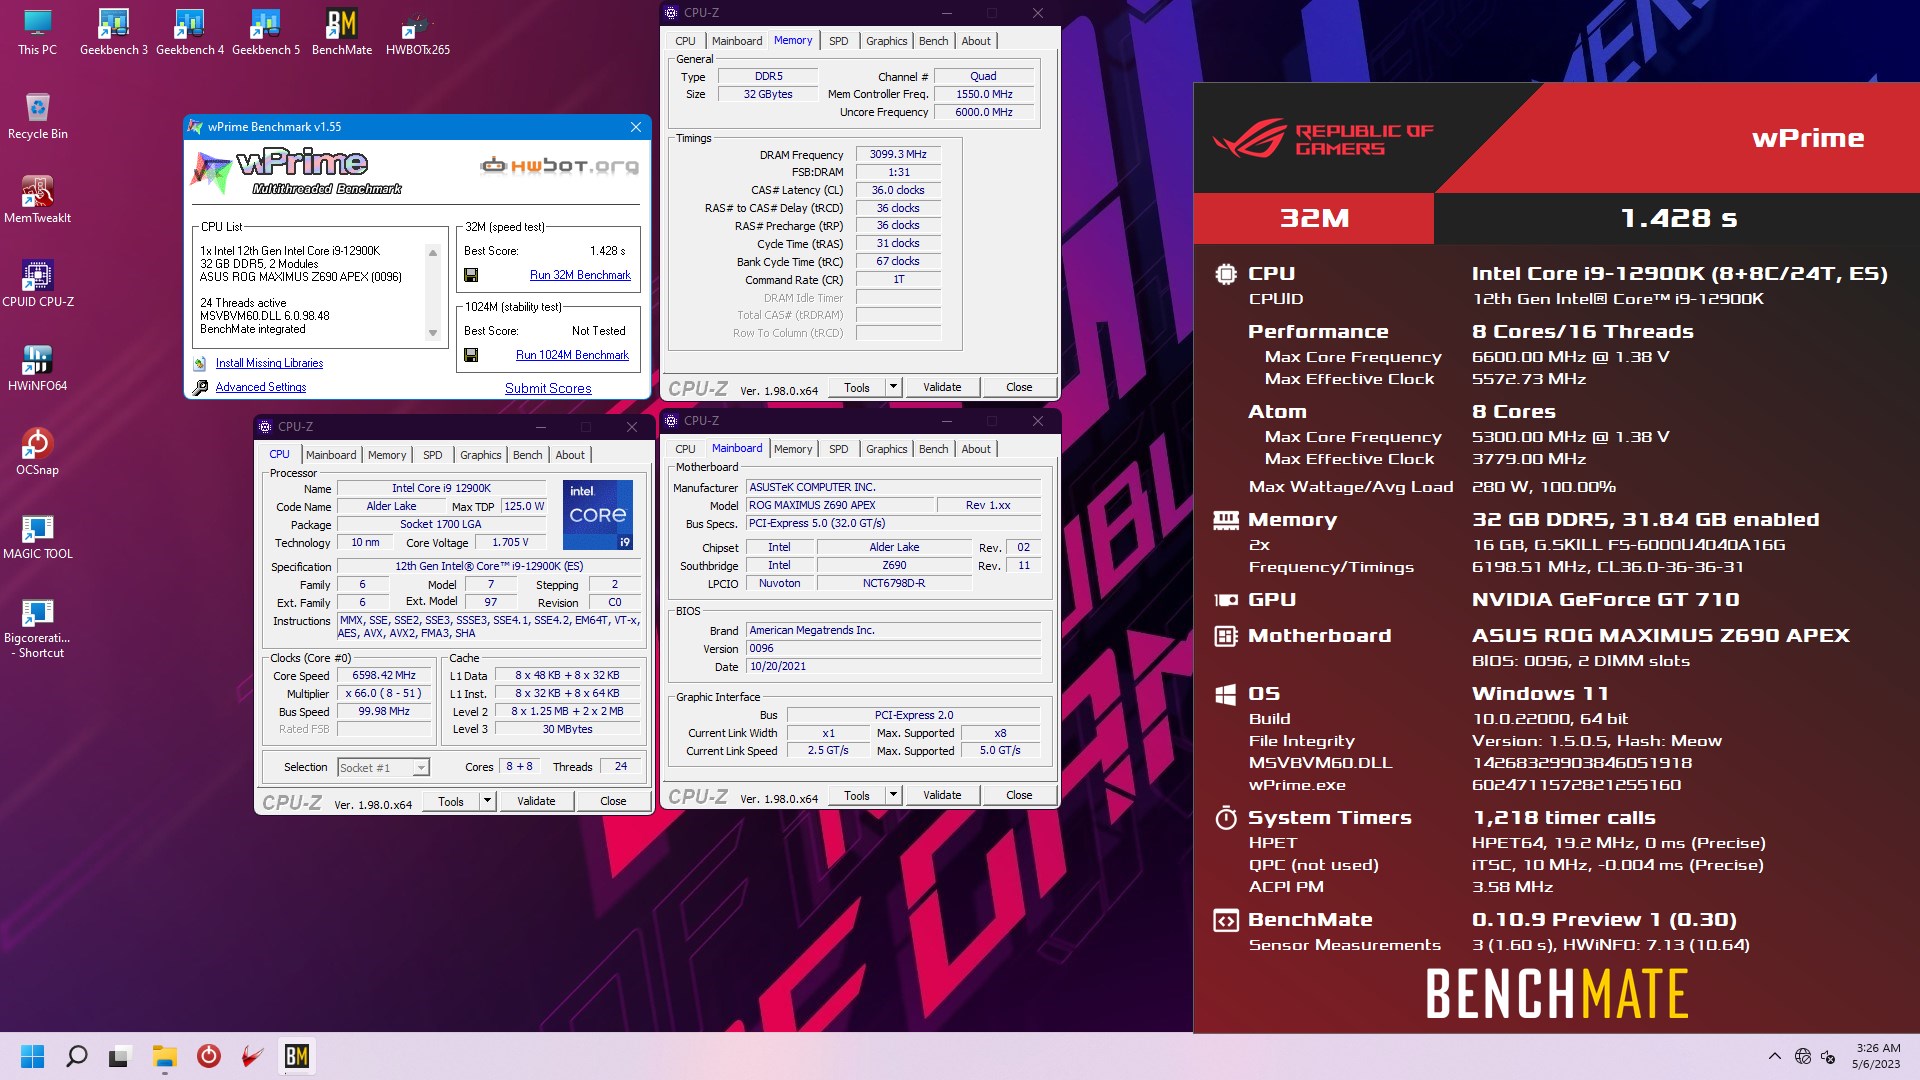Click the 32M save score floppy icon
The image size is (1920, 1080).
pos(471,275)
